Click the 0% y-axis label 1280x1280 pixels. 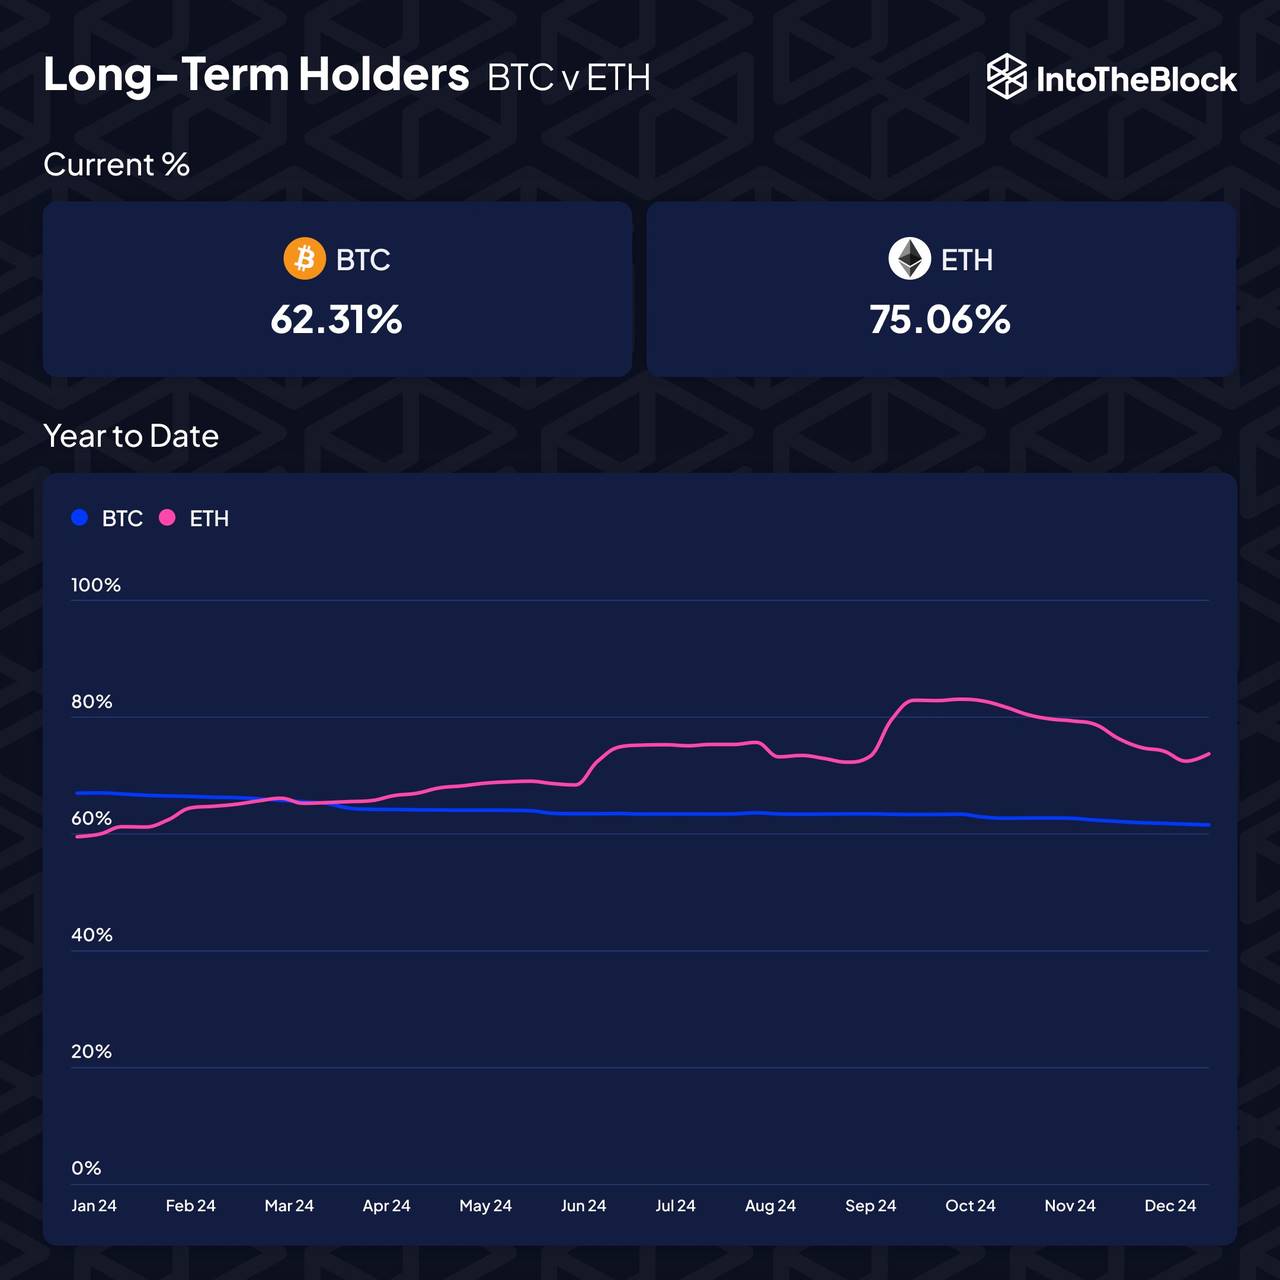[86, 1168]
